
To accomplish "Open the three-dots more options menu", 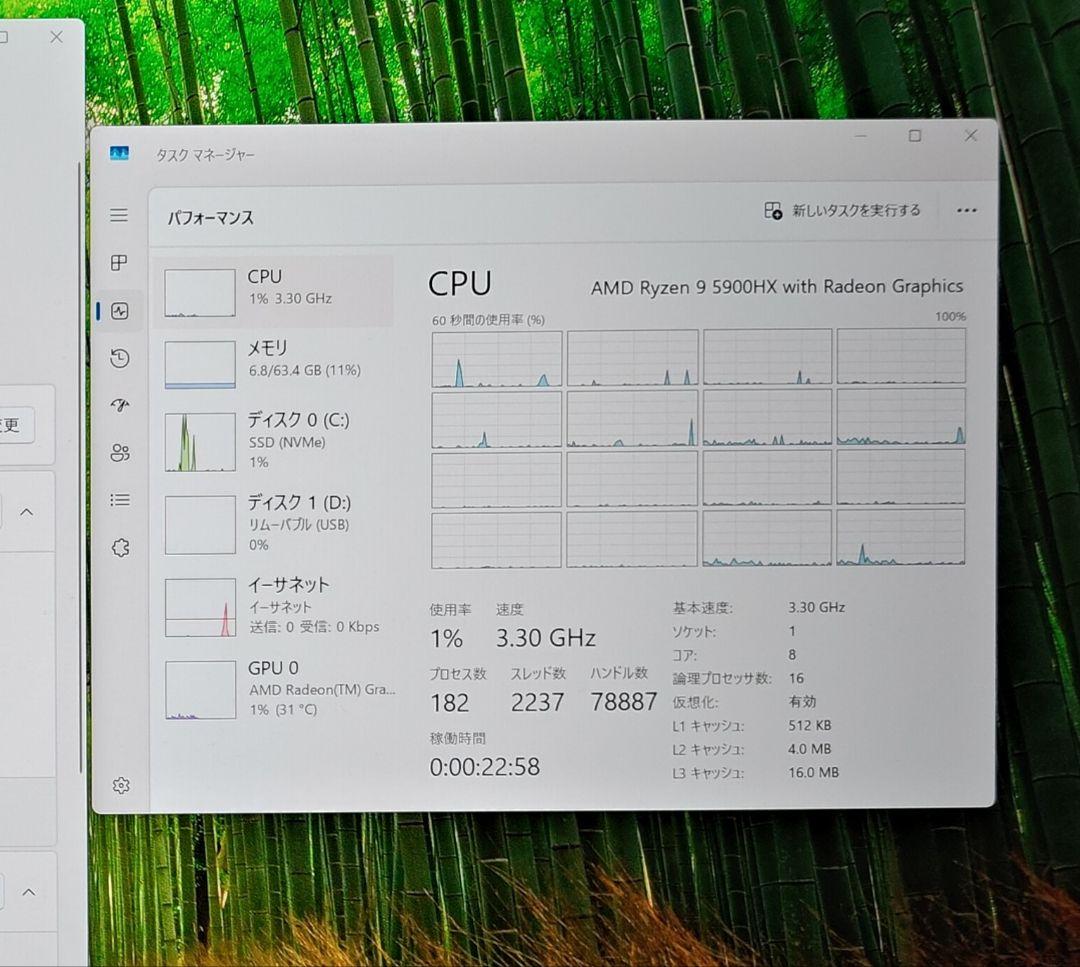I will point(966,211).
